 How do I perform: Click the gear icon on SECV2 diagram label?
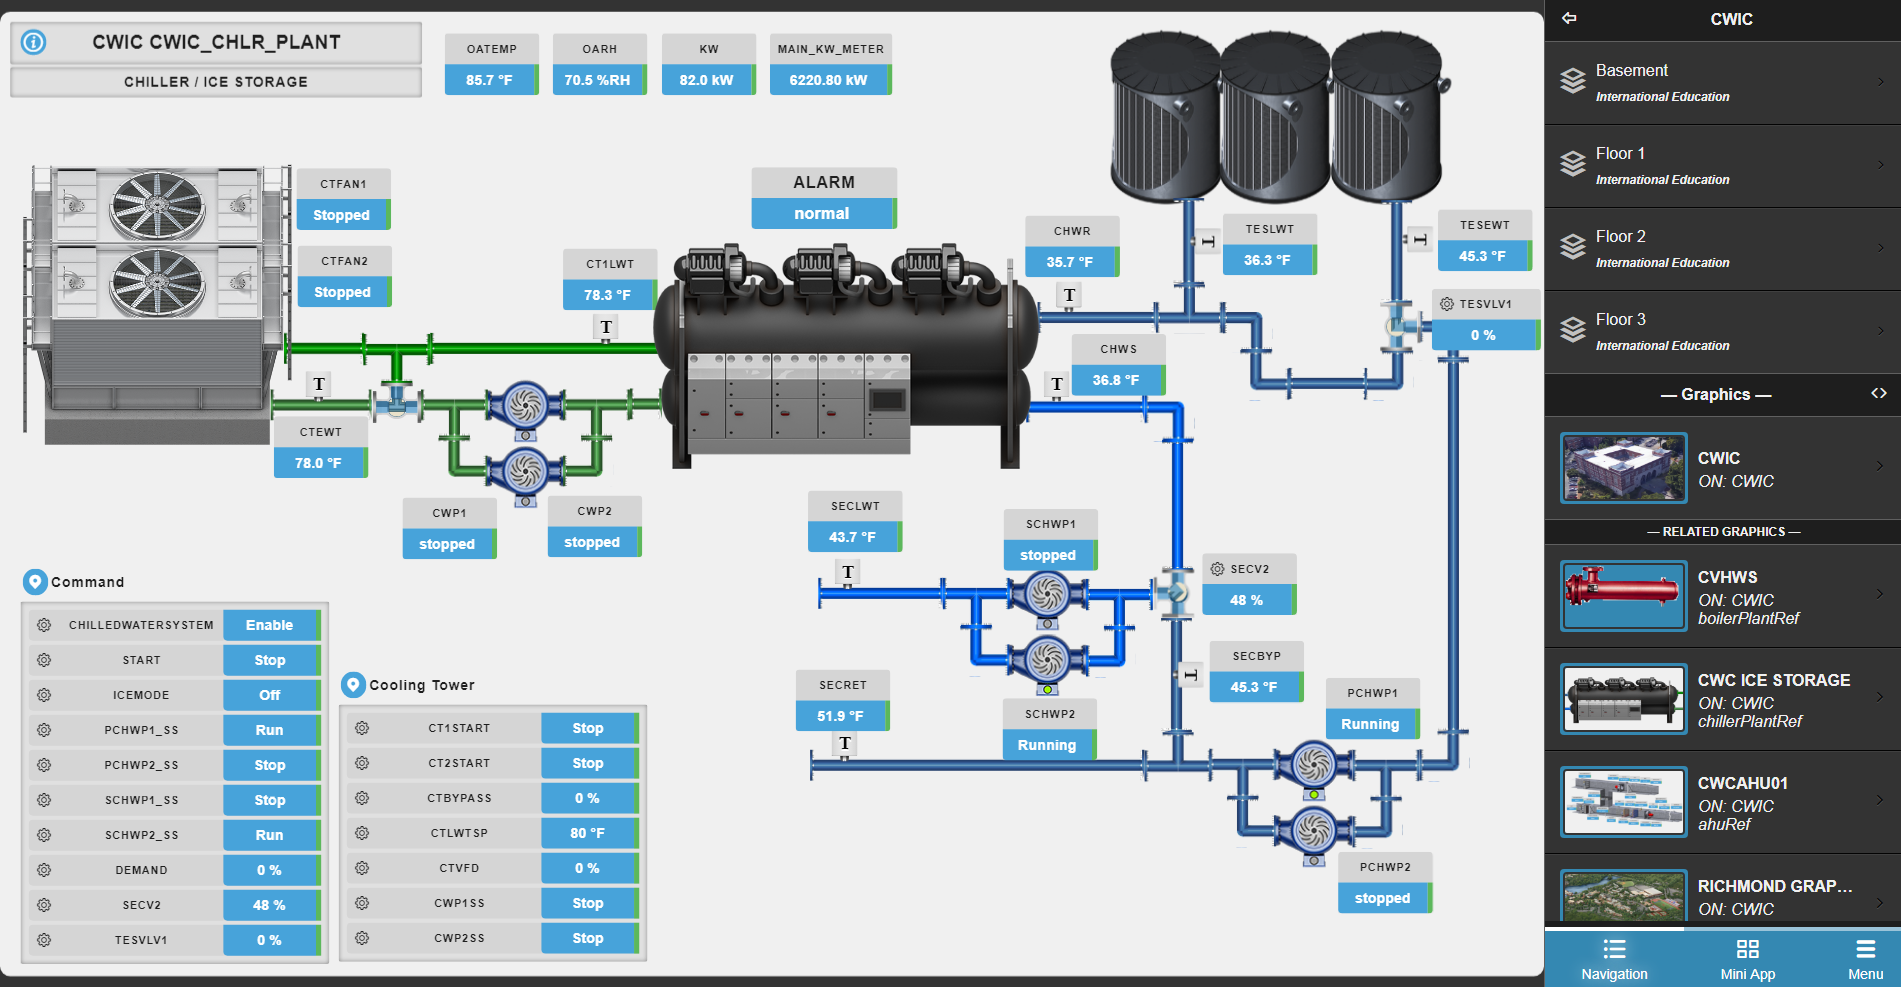[x=1217, y=569]
